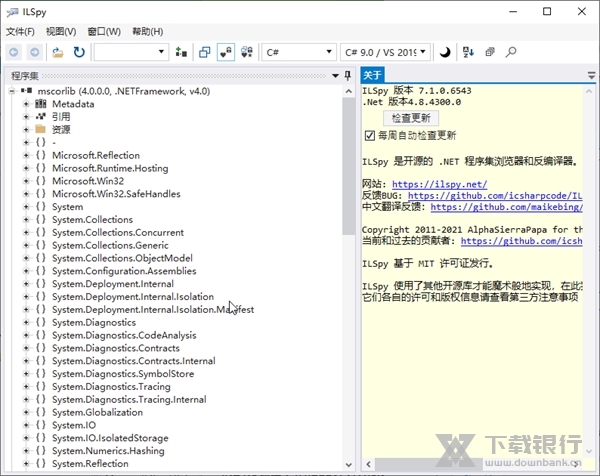
Task: Click the manage assembly lists icon
Action: [181, 52]
